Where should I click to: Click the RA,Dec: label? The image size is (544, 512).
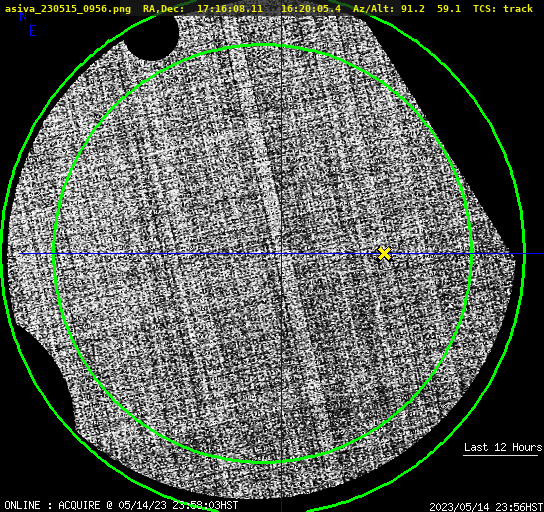pos(163,9)
